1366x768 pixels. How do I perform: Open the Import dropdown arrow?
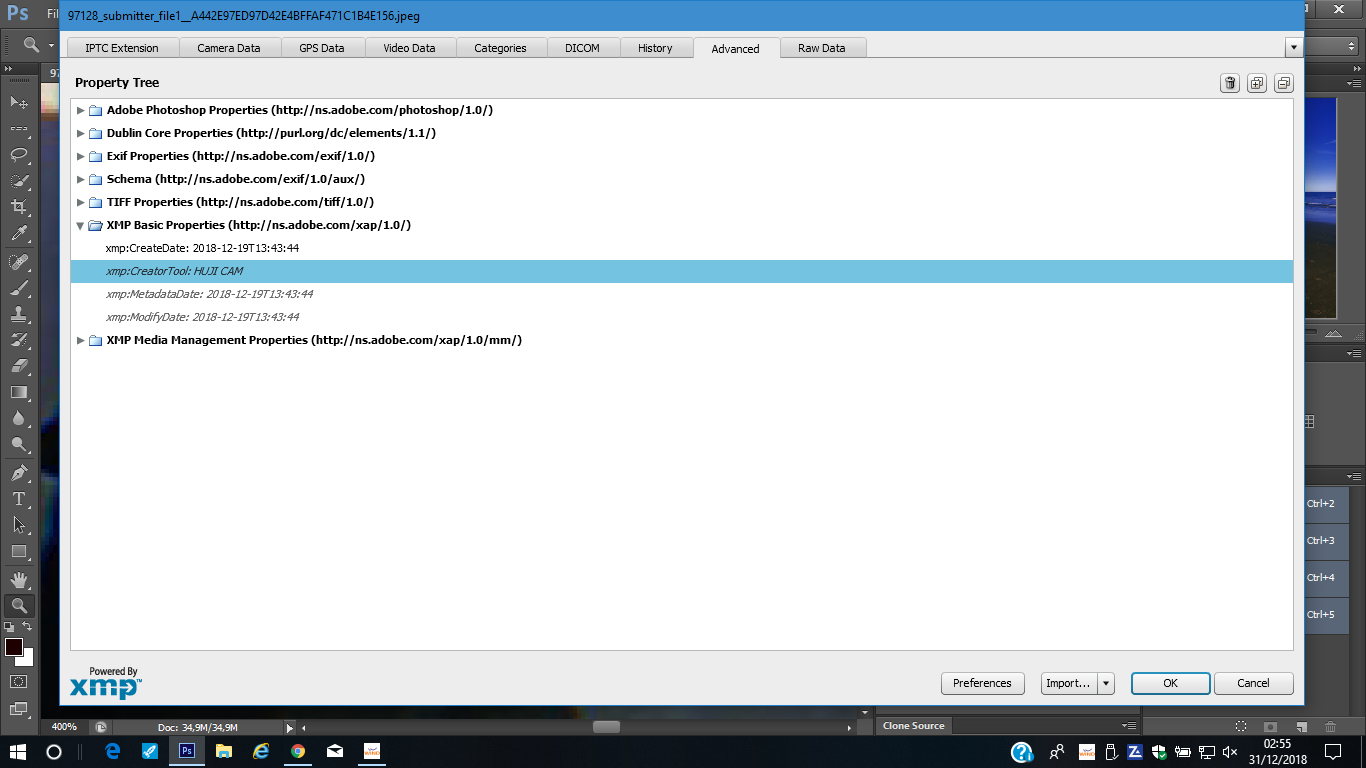1105,683
